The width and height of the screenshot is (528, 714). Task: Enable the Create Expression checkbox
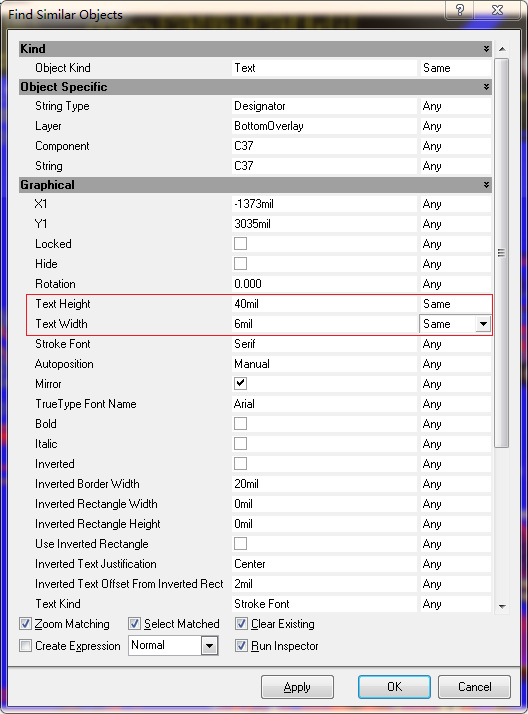(x=25, y=646)
